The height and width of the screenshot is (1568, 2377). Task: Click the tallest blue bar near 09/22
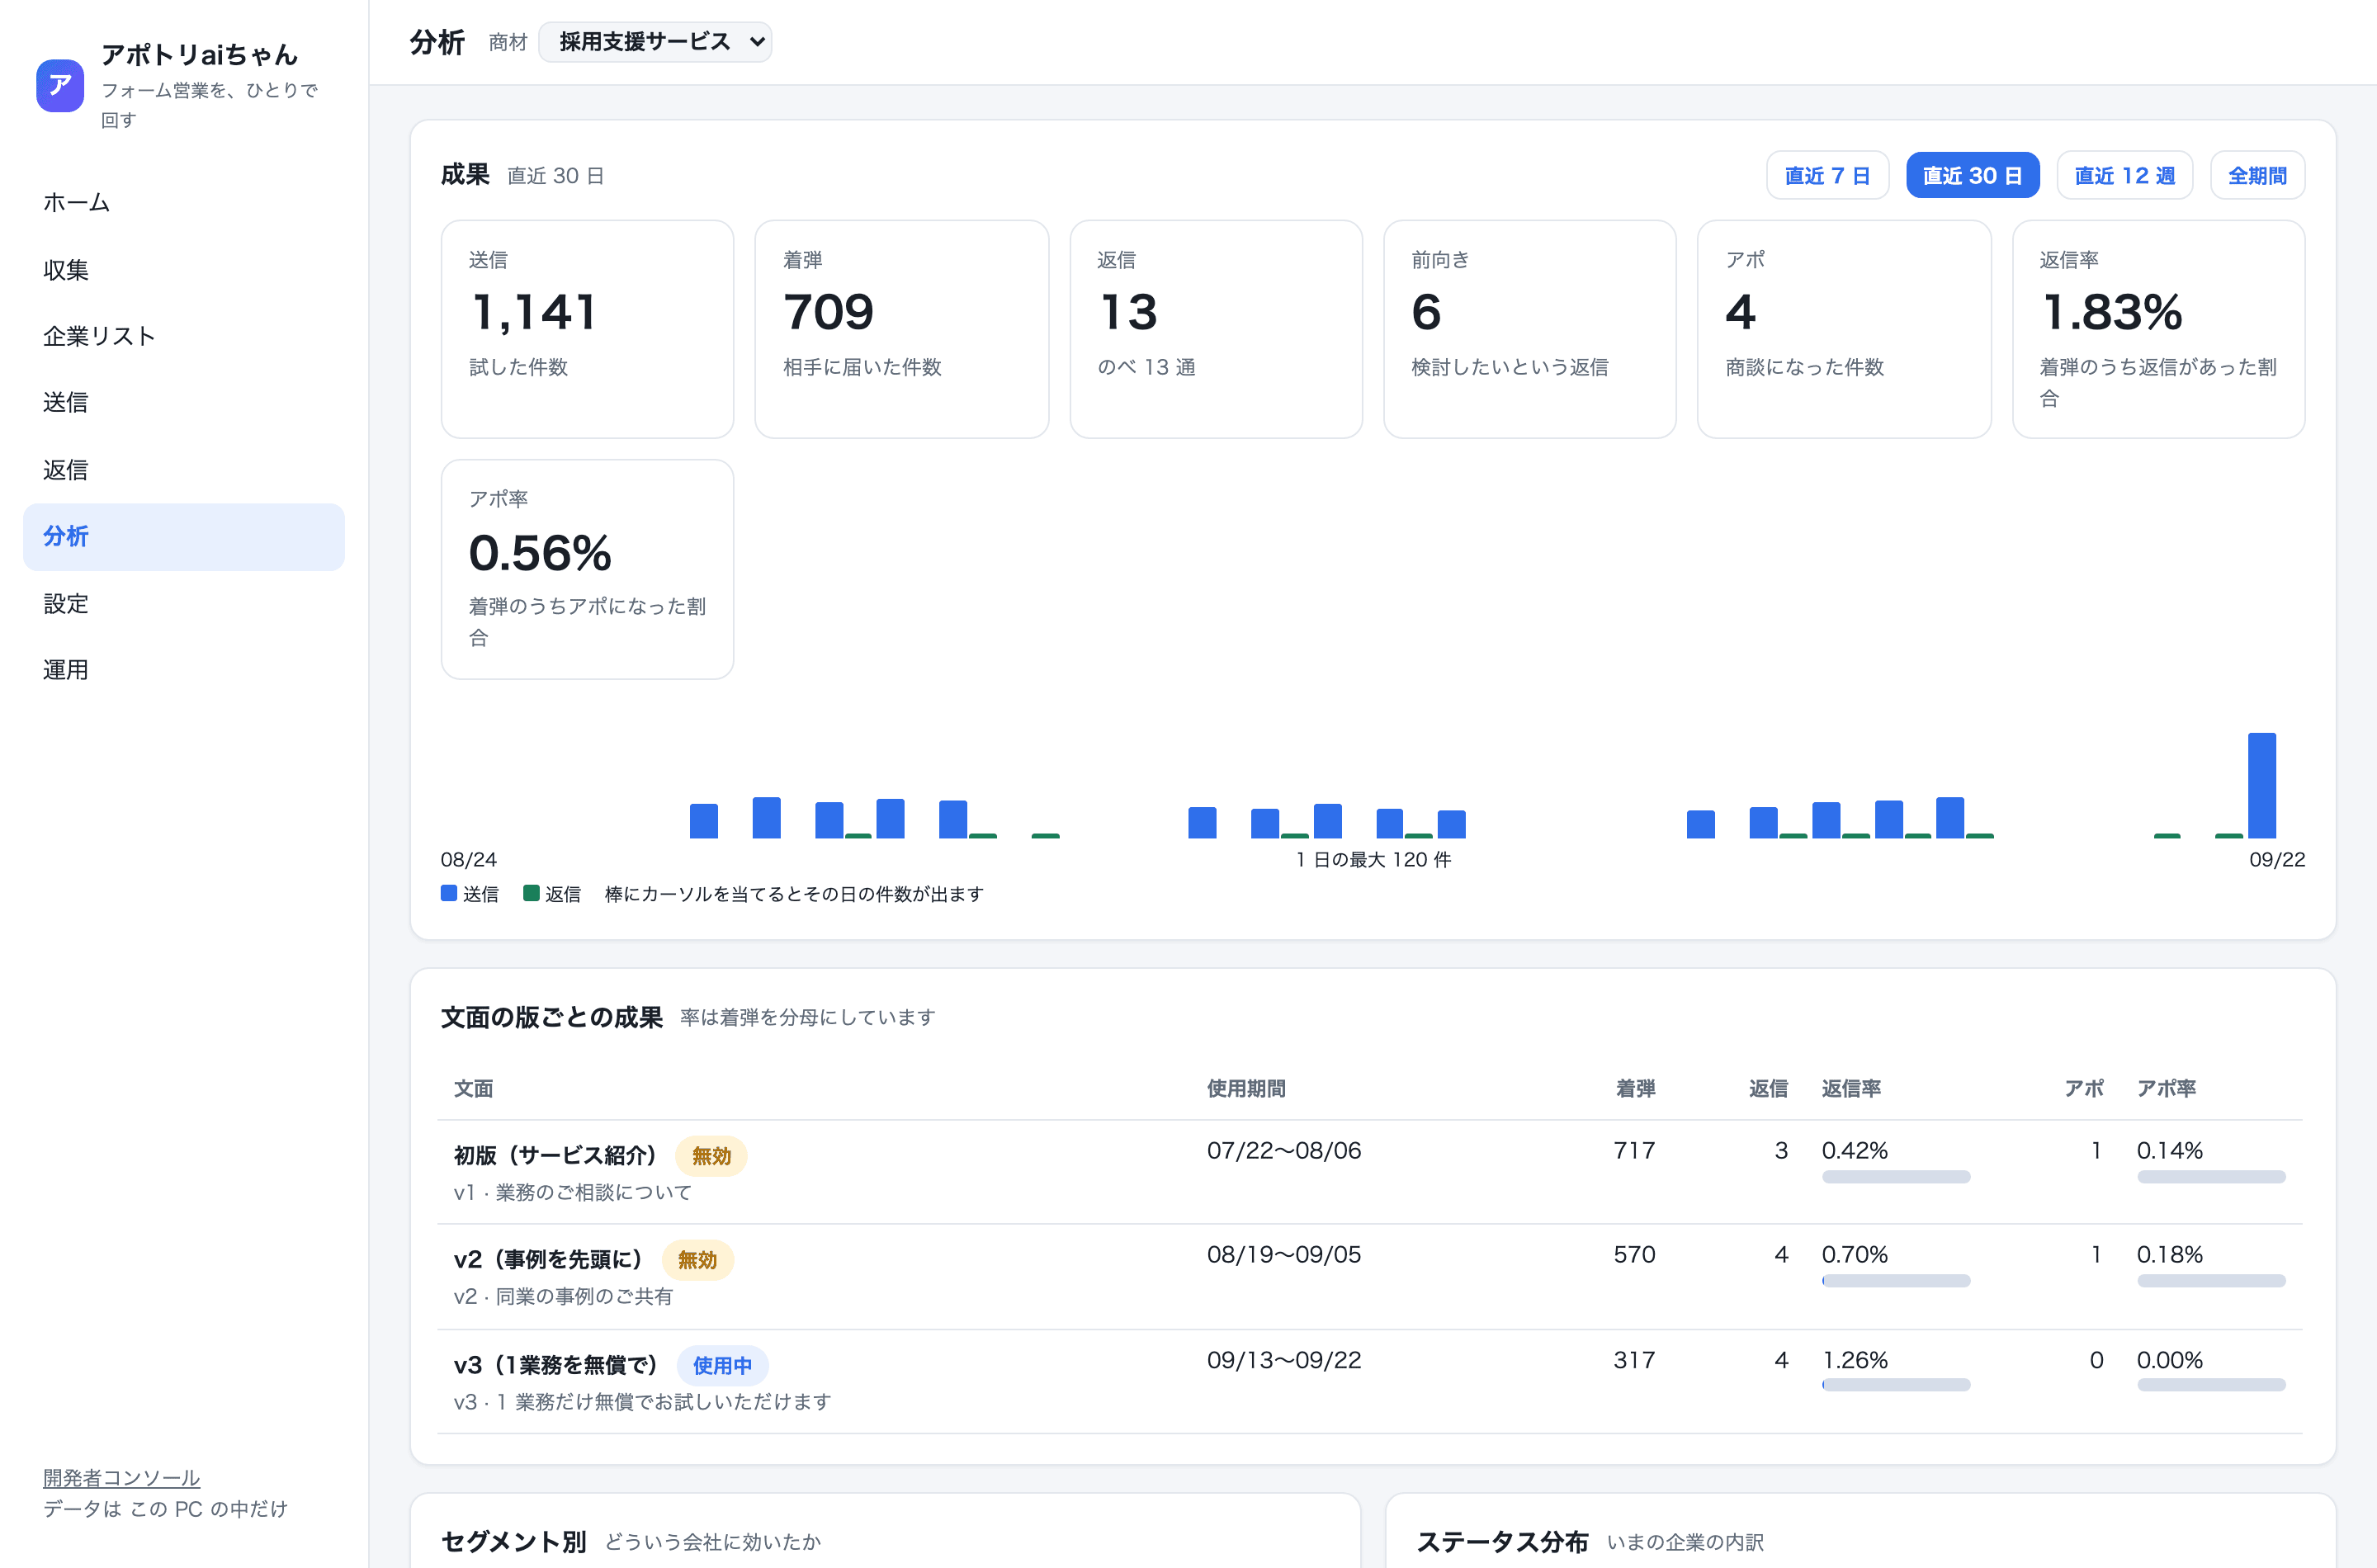pyautogui.click(x=2262, y=785)
